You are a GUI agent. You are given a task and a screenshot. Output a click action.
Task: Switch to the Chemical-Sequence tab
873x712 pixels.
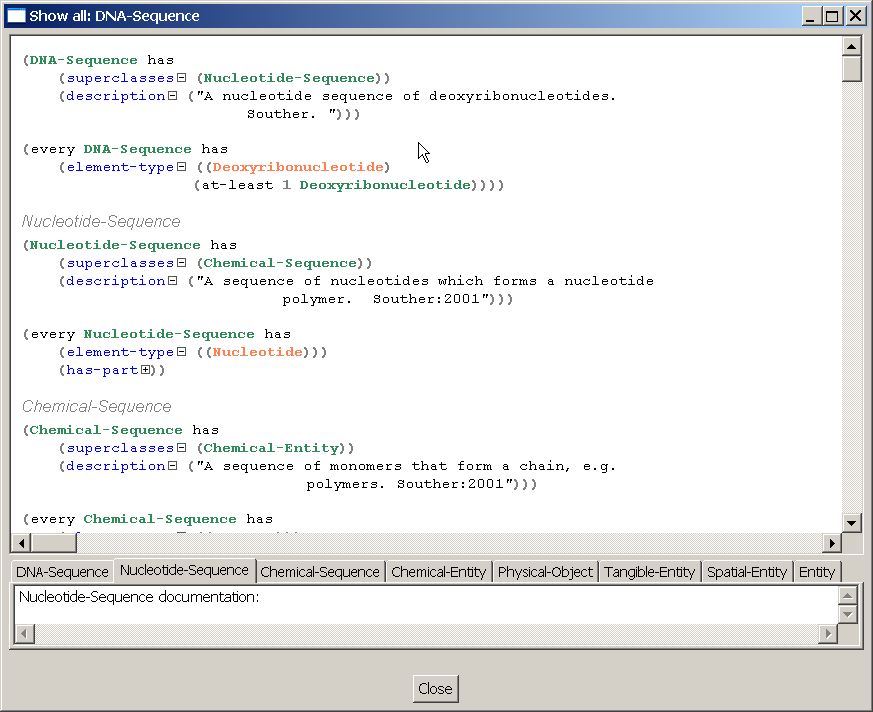(x=320, y=572)
